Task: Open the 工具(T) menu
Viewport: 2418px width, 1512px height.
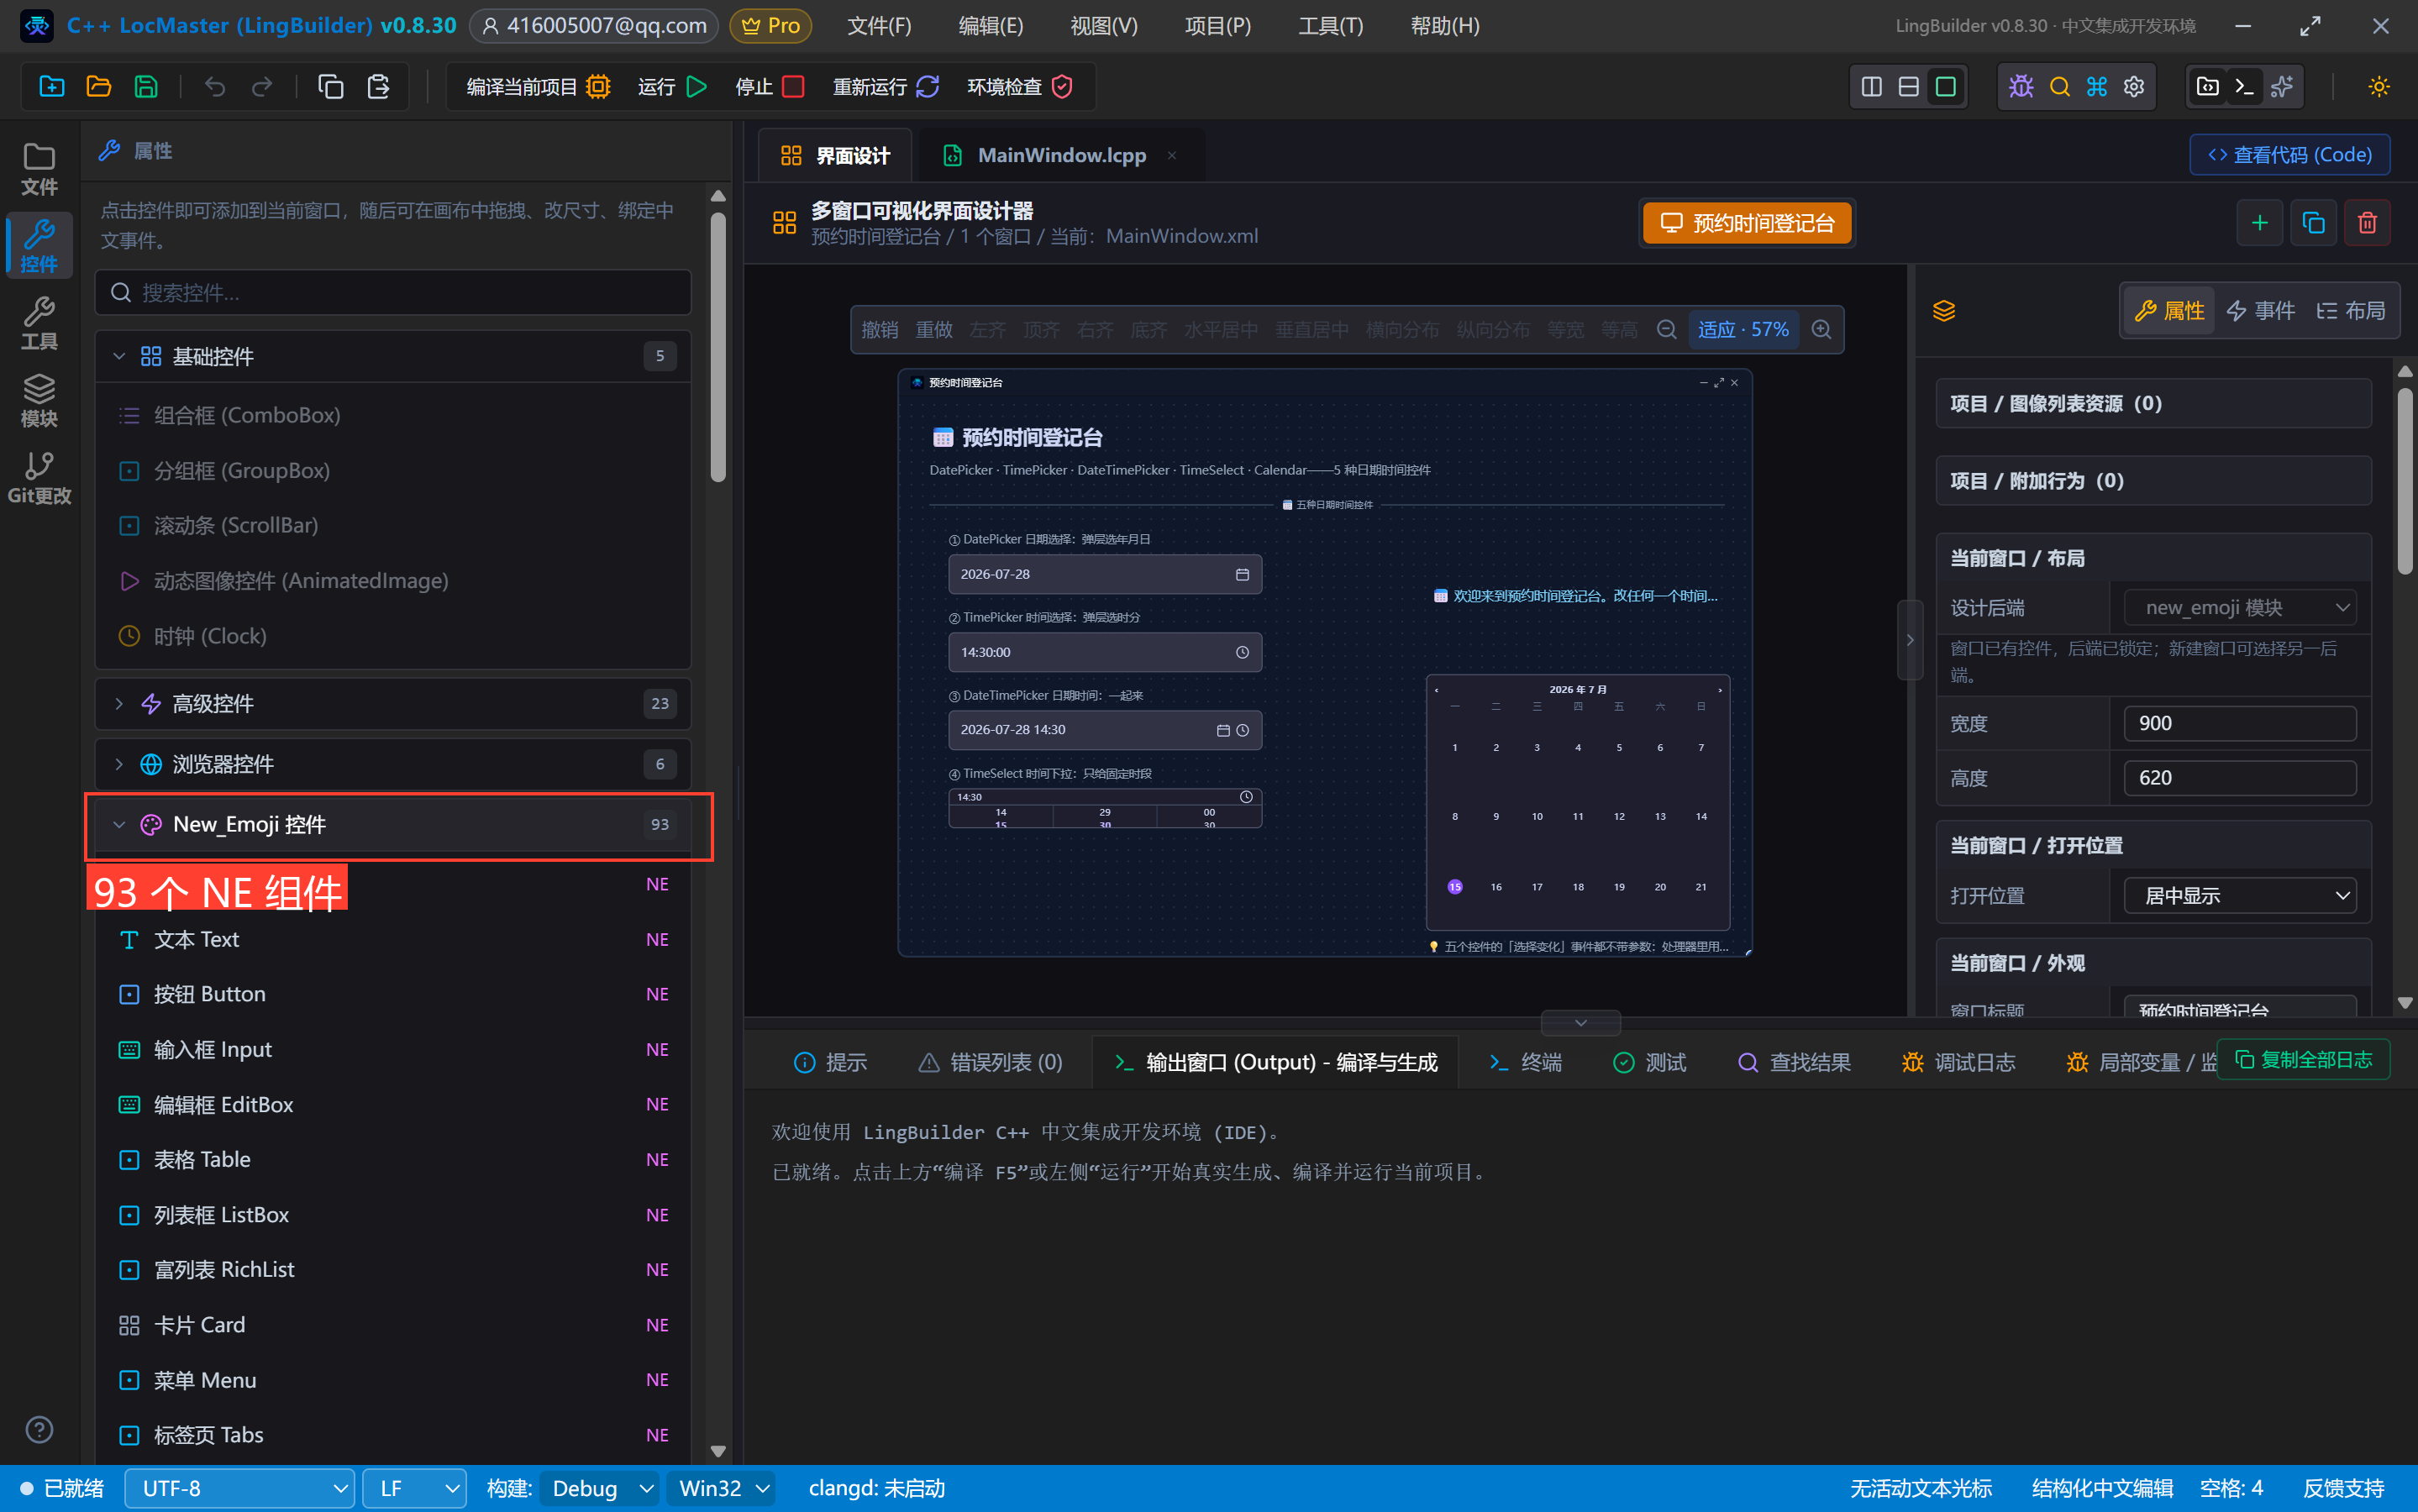Action: click(1330, 25)
